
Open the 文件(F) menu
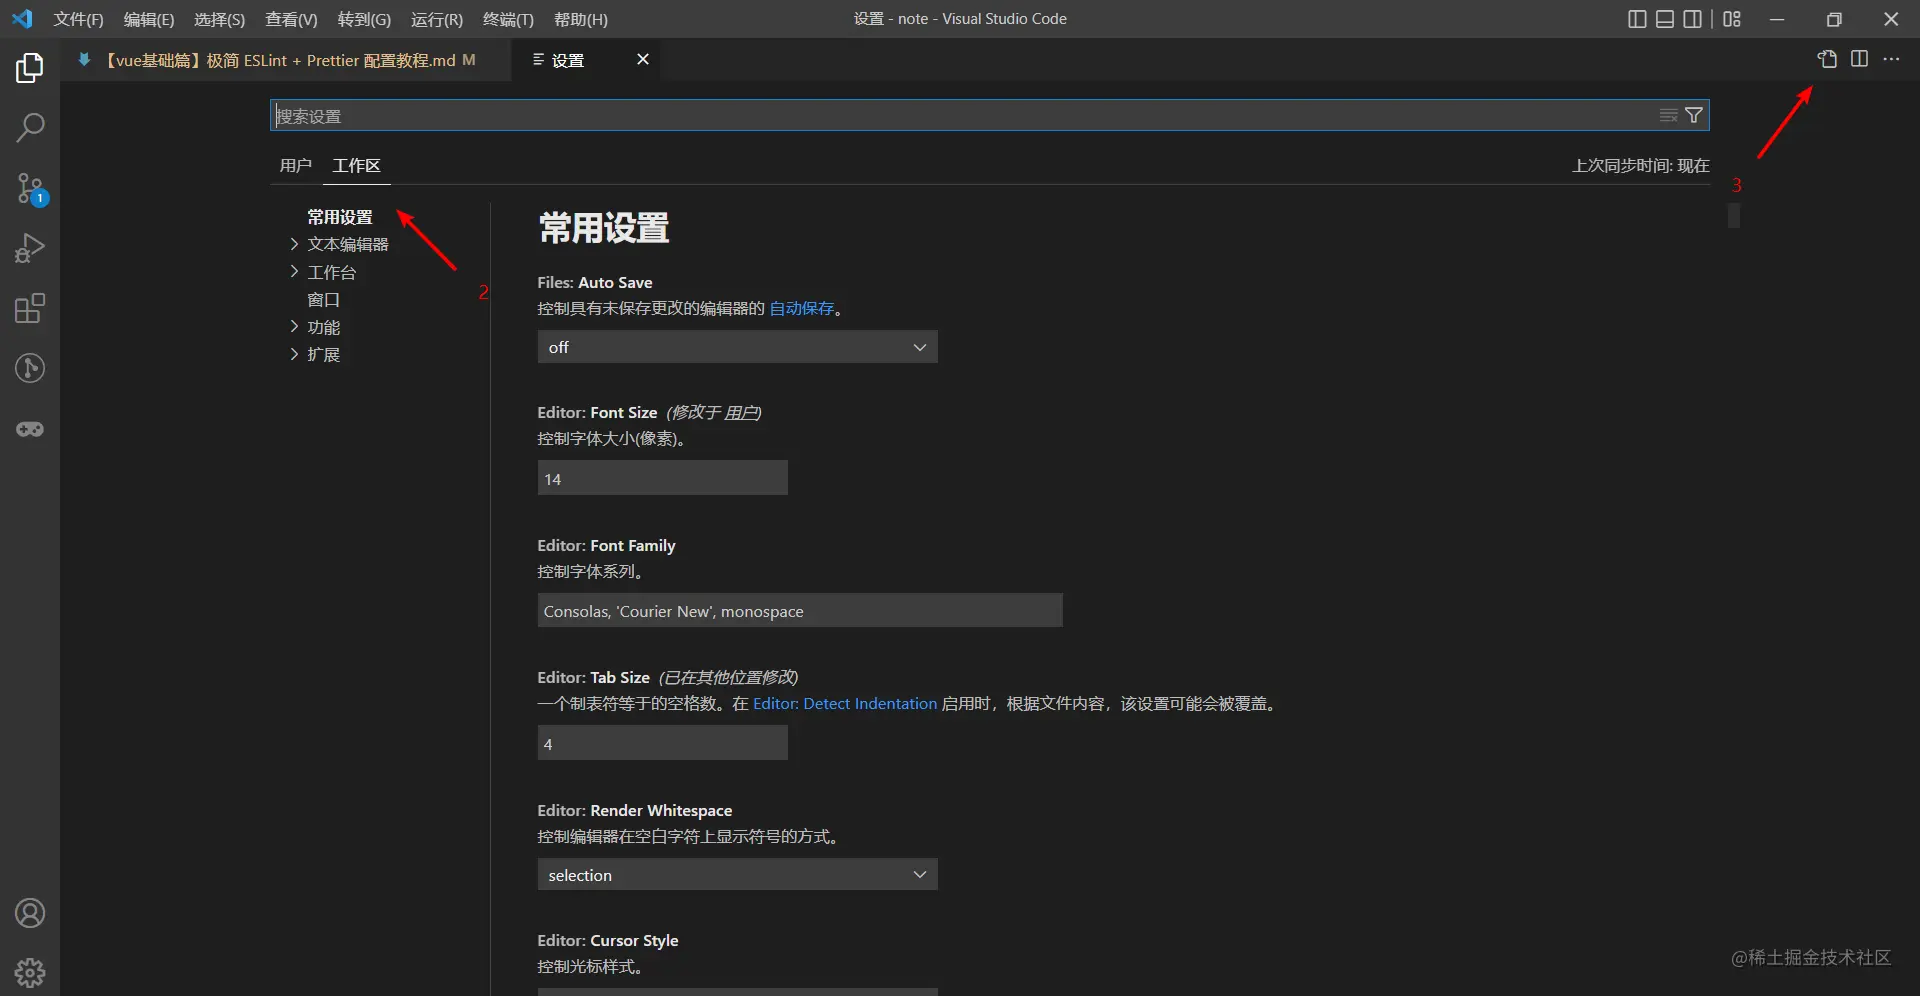point(79,19)
